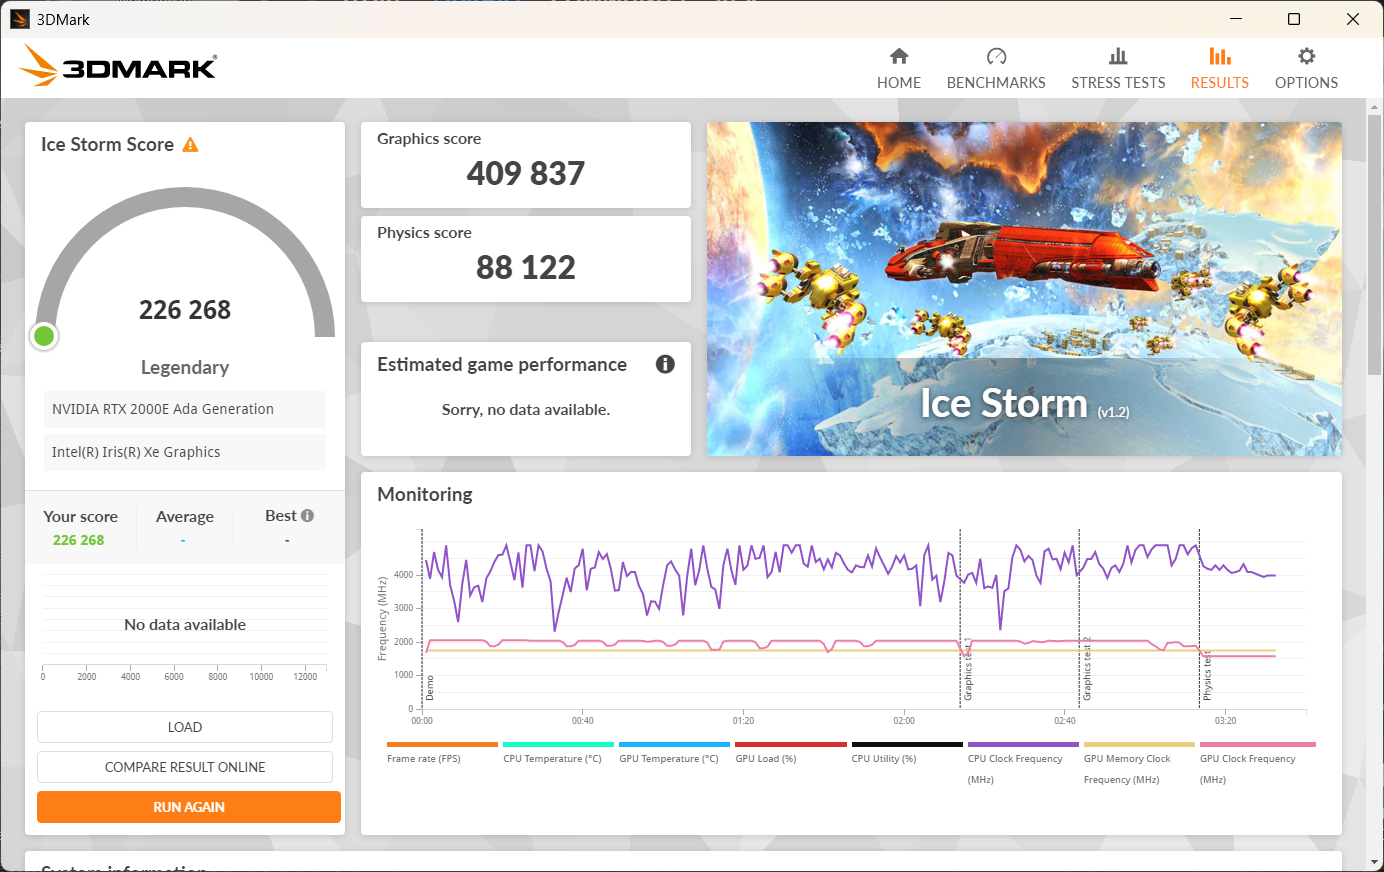1384x872 pixels.
Task: Click the green Your score value 226 268
Action: coord(79,540)
